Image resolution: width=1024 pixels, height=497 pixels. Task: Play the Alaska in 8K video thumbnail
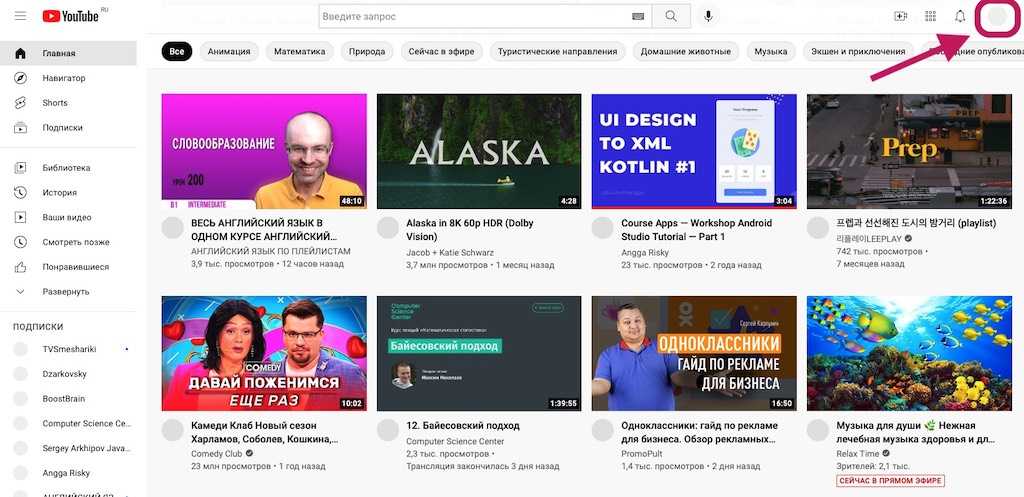478,151
